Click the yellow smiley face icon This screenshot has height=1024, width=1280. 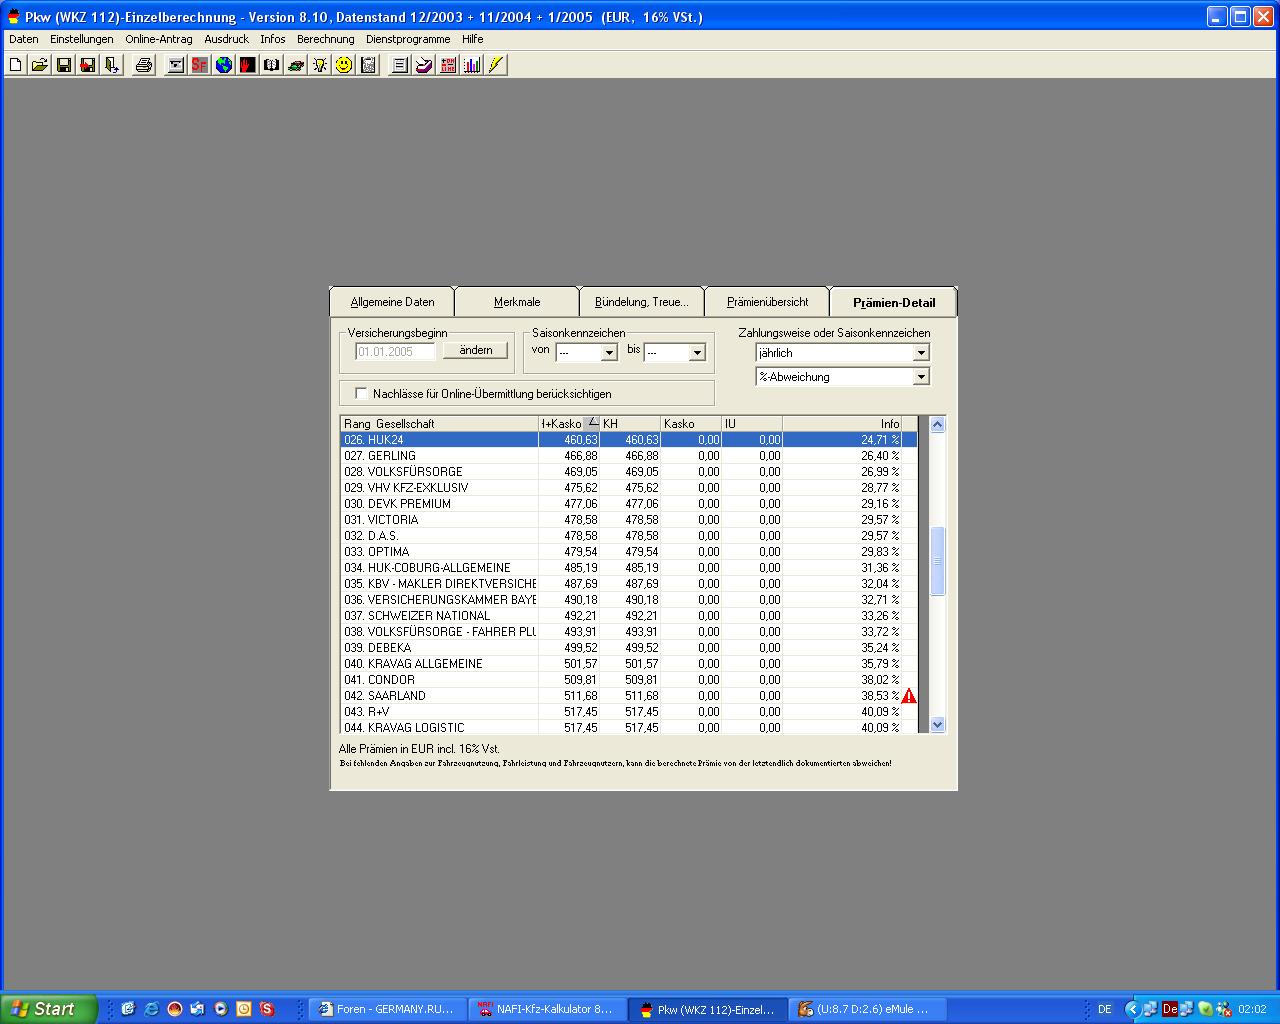[x=344, y=65]
